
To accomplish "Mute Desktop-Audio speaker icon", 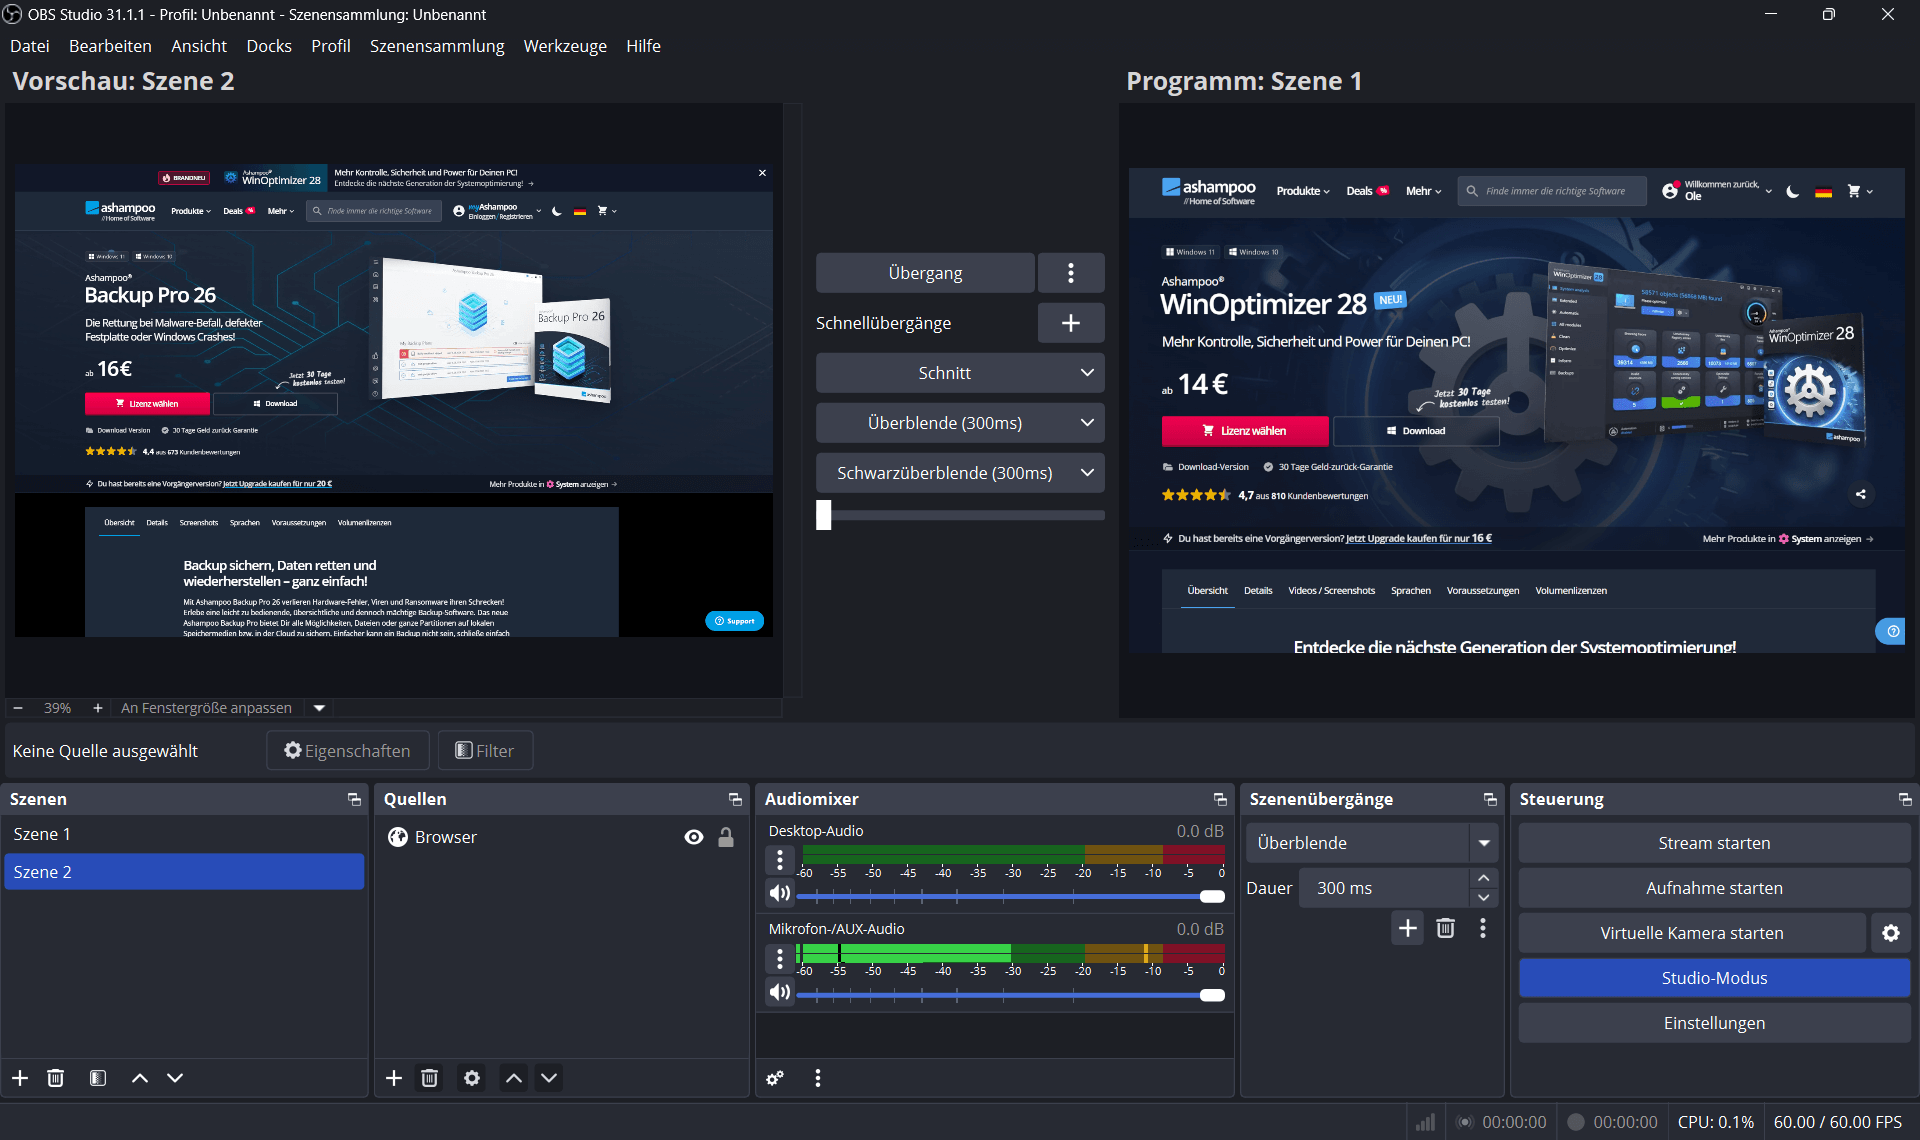I will coord(780,893).
